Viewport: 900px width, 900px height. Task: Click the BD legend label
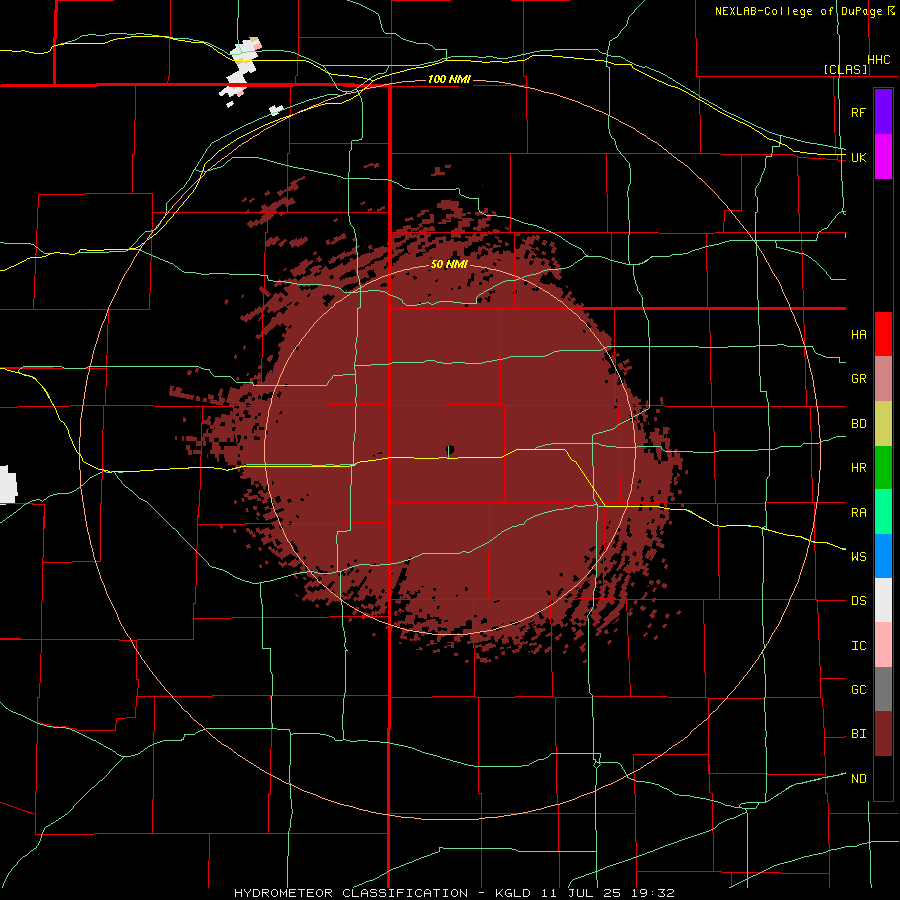[x=858, y=424]
